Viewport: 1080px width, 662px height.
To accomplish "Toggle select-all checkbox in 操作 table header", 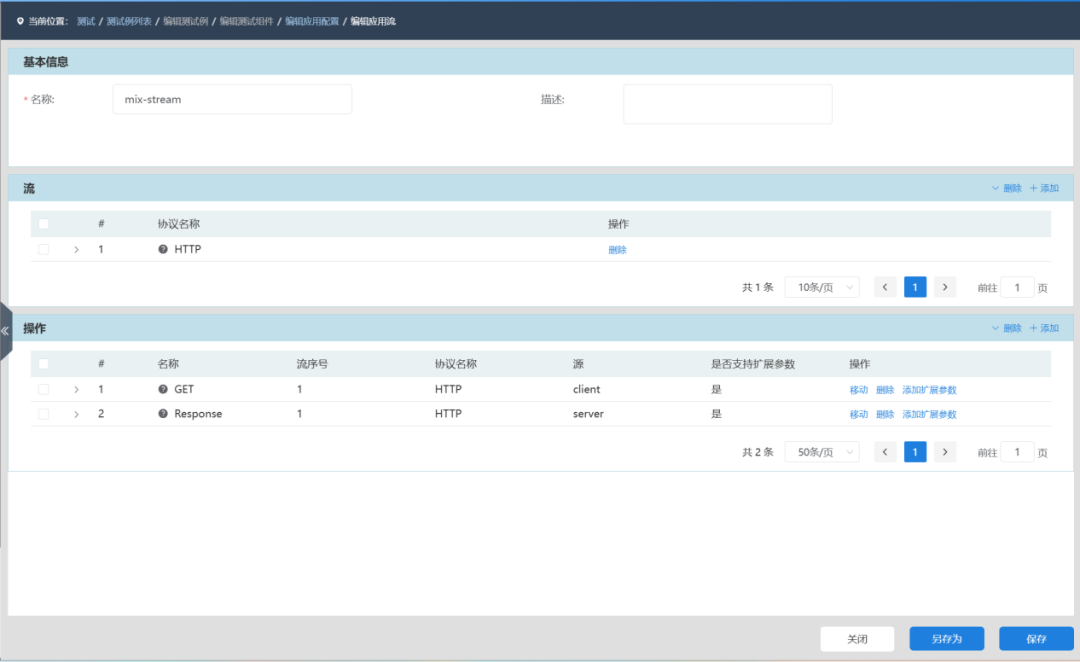I will (x=43, y=364).
